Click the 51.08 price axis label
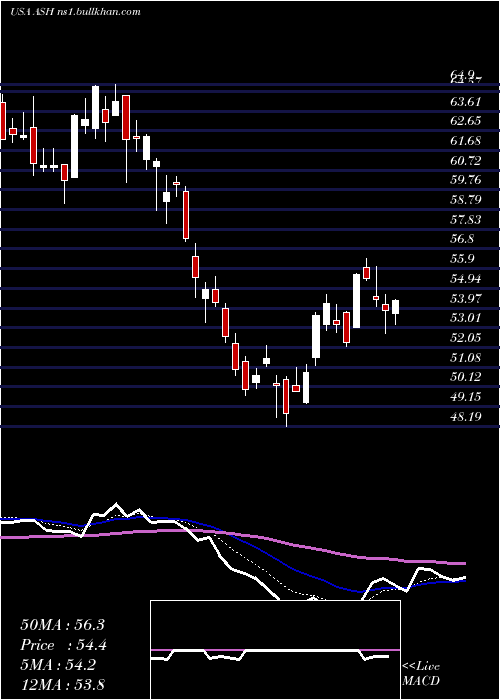The width and height of the screenshot is (500, 700). coord(466,358)
